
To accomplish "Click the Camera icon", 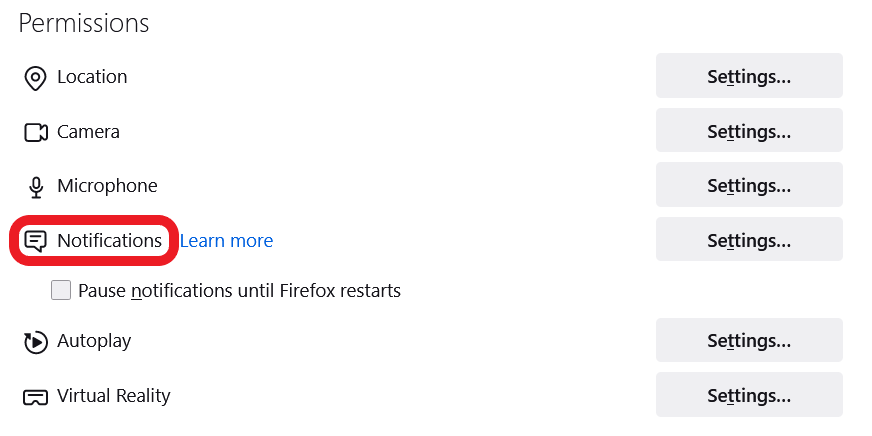I will [36, 132].
